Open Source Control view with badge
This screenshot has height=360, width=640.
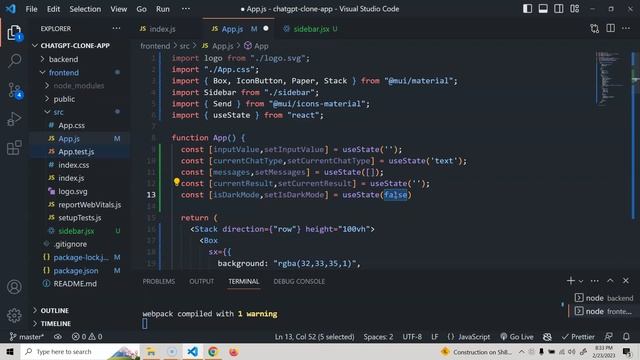(15, 90)
